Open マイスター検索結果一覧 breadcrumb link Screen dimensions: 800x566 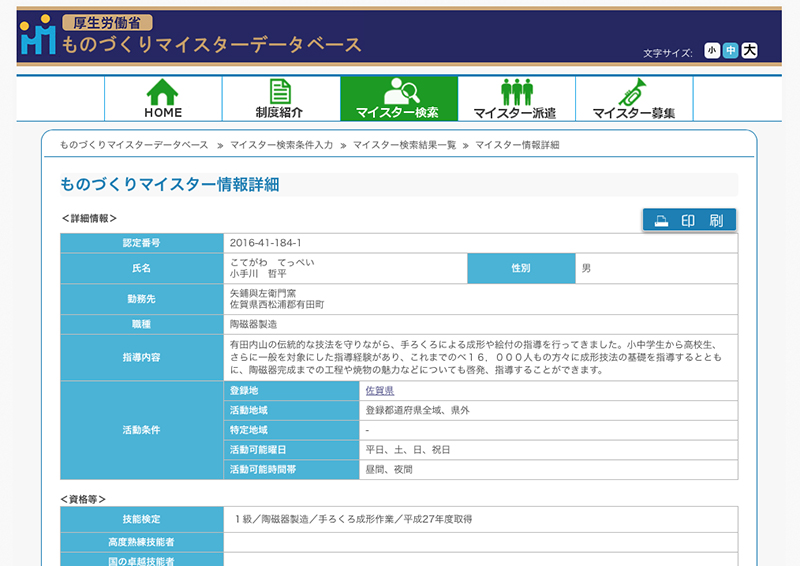(x=404, y=145)
